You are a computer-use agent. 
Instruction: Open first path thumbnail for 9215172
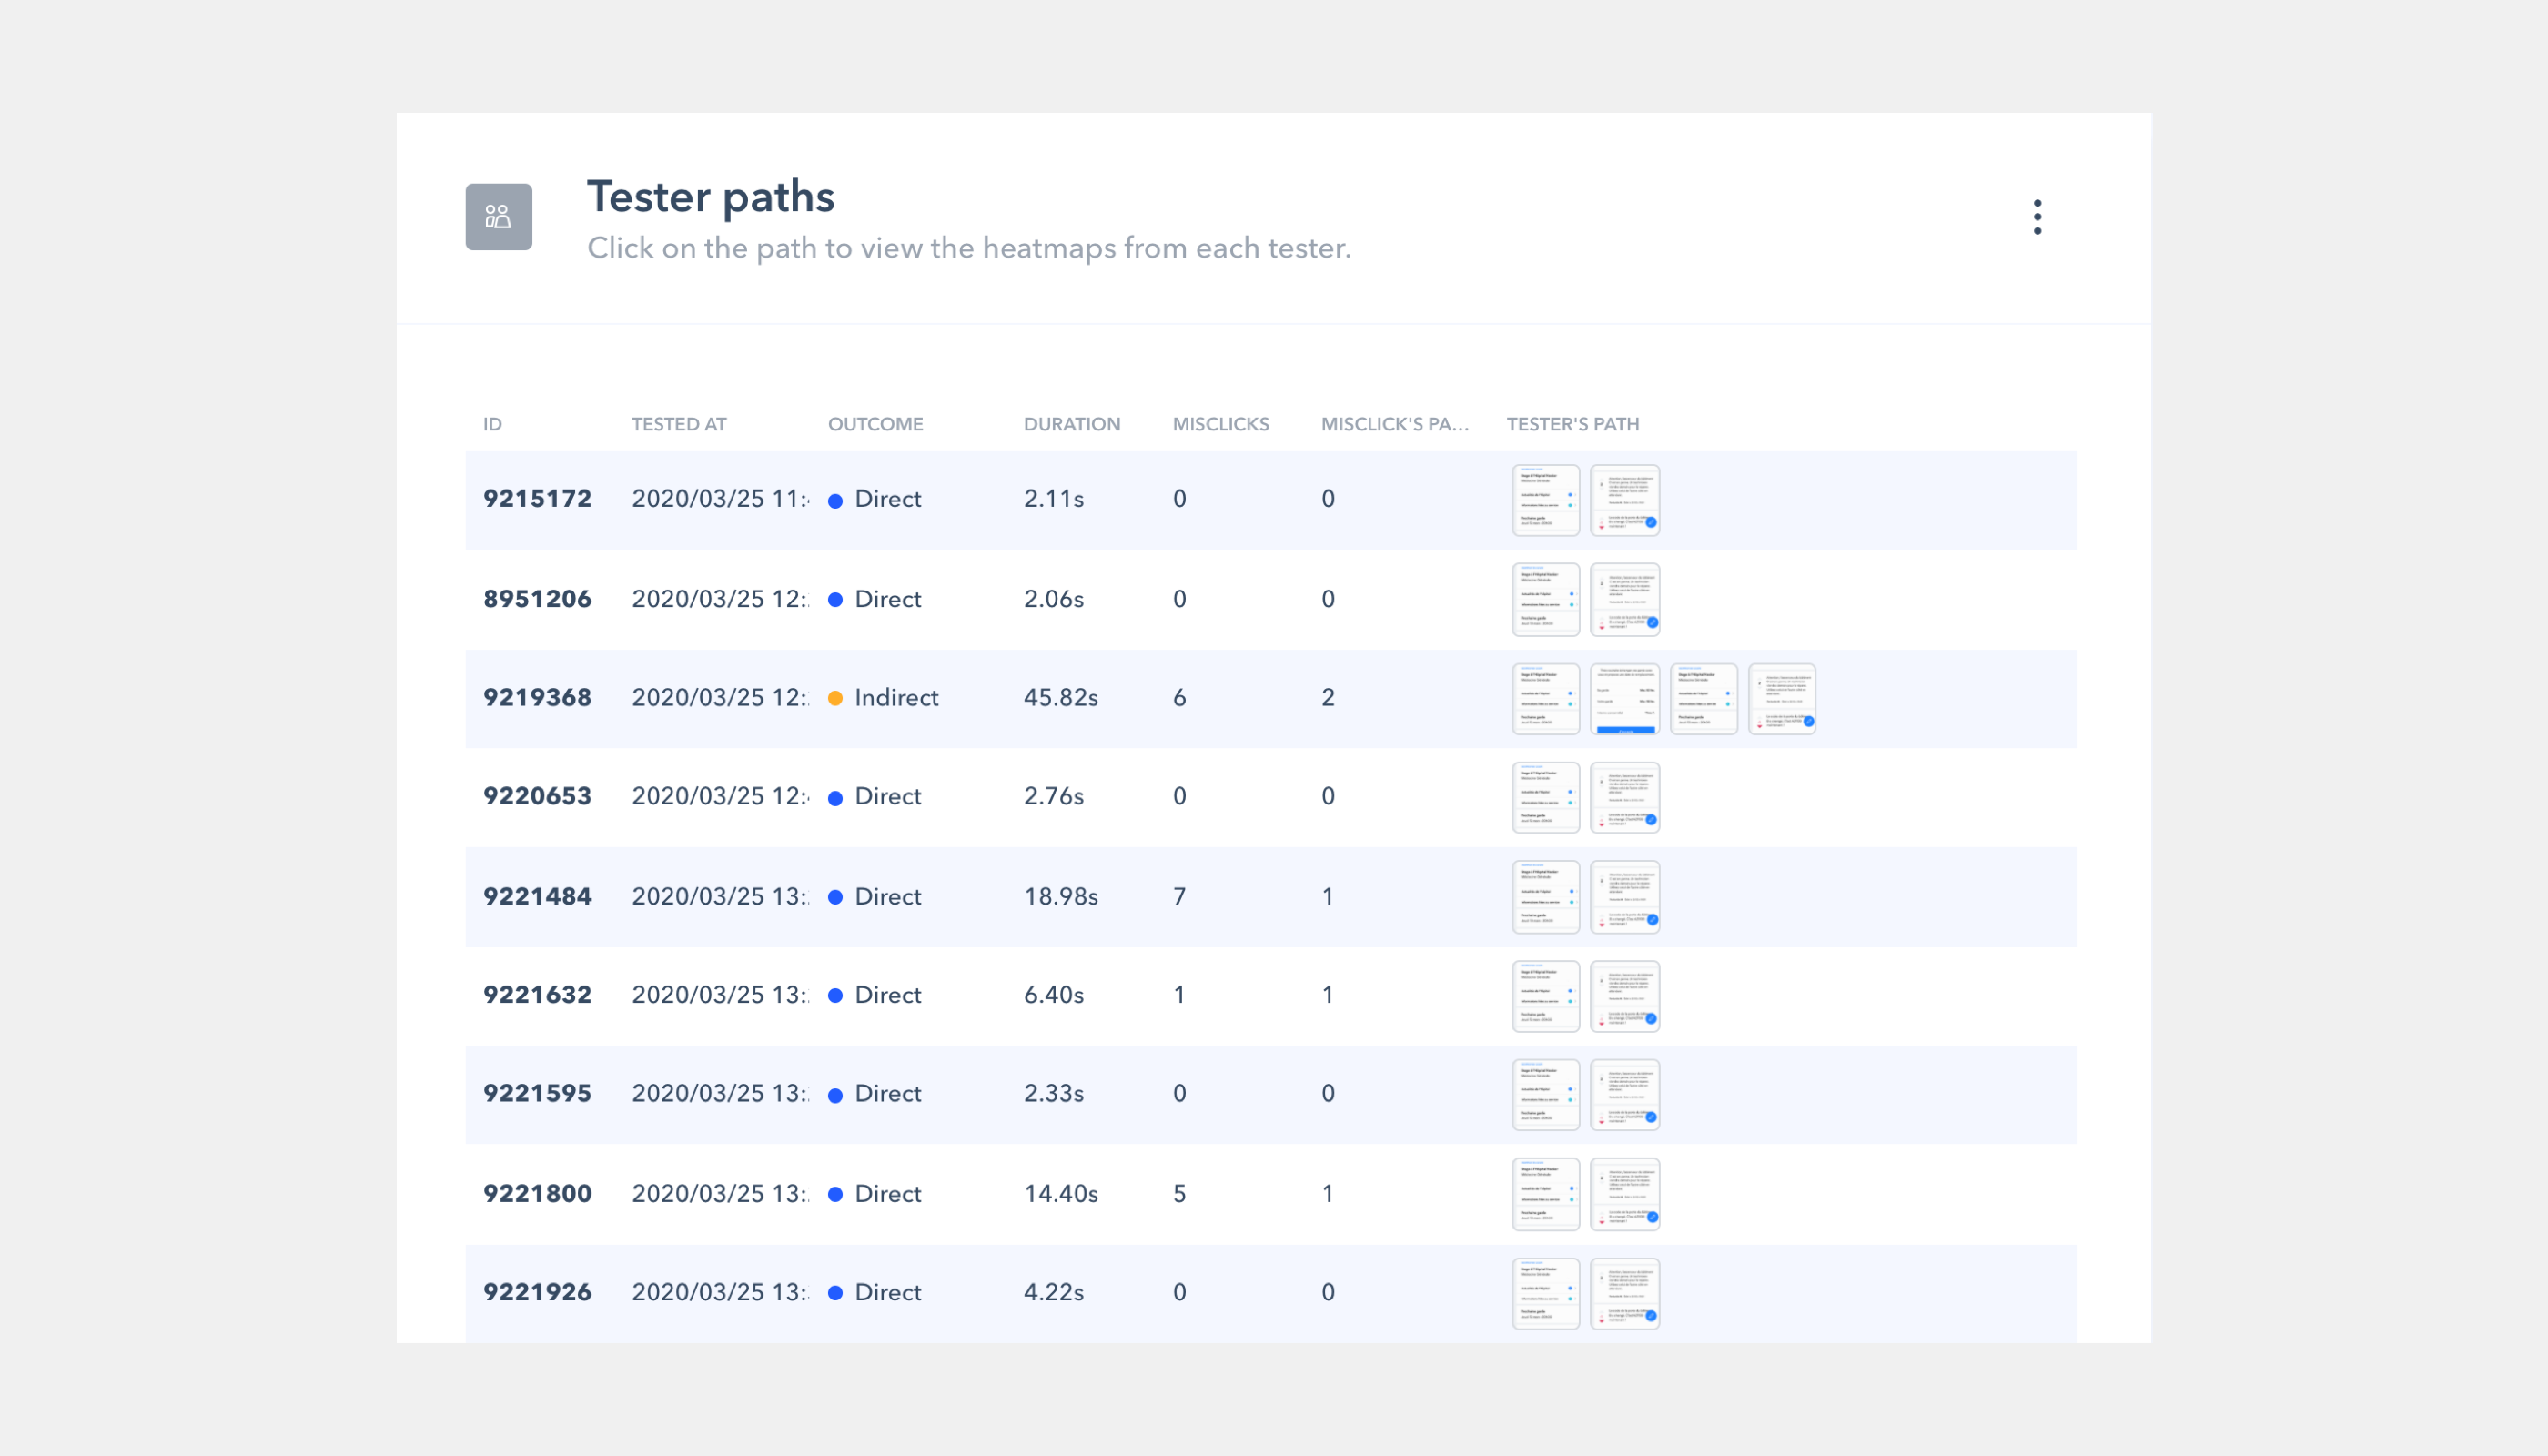[1545, 500]
